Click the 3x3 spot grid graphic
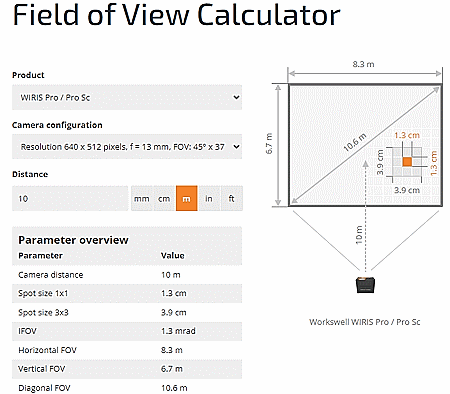 pyautogui.click(x=407, y=162)
